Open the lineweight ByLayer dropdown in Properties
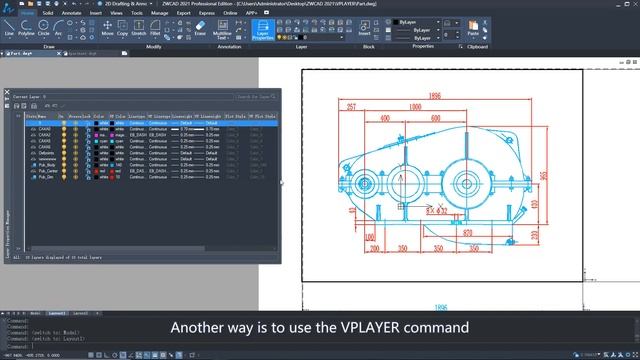 (x=438, y=38)
